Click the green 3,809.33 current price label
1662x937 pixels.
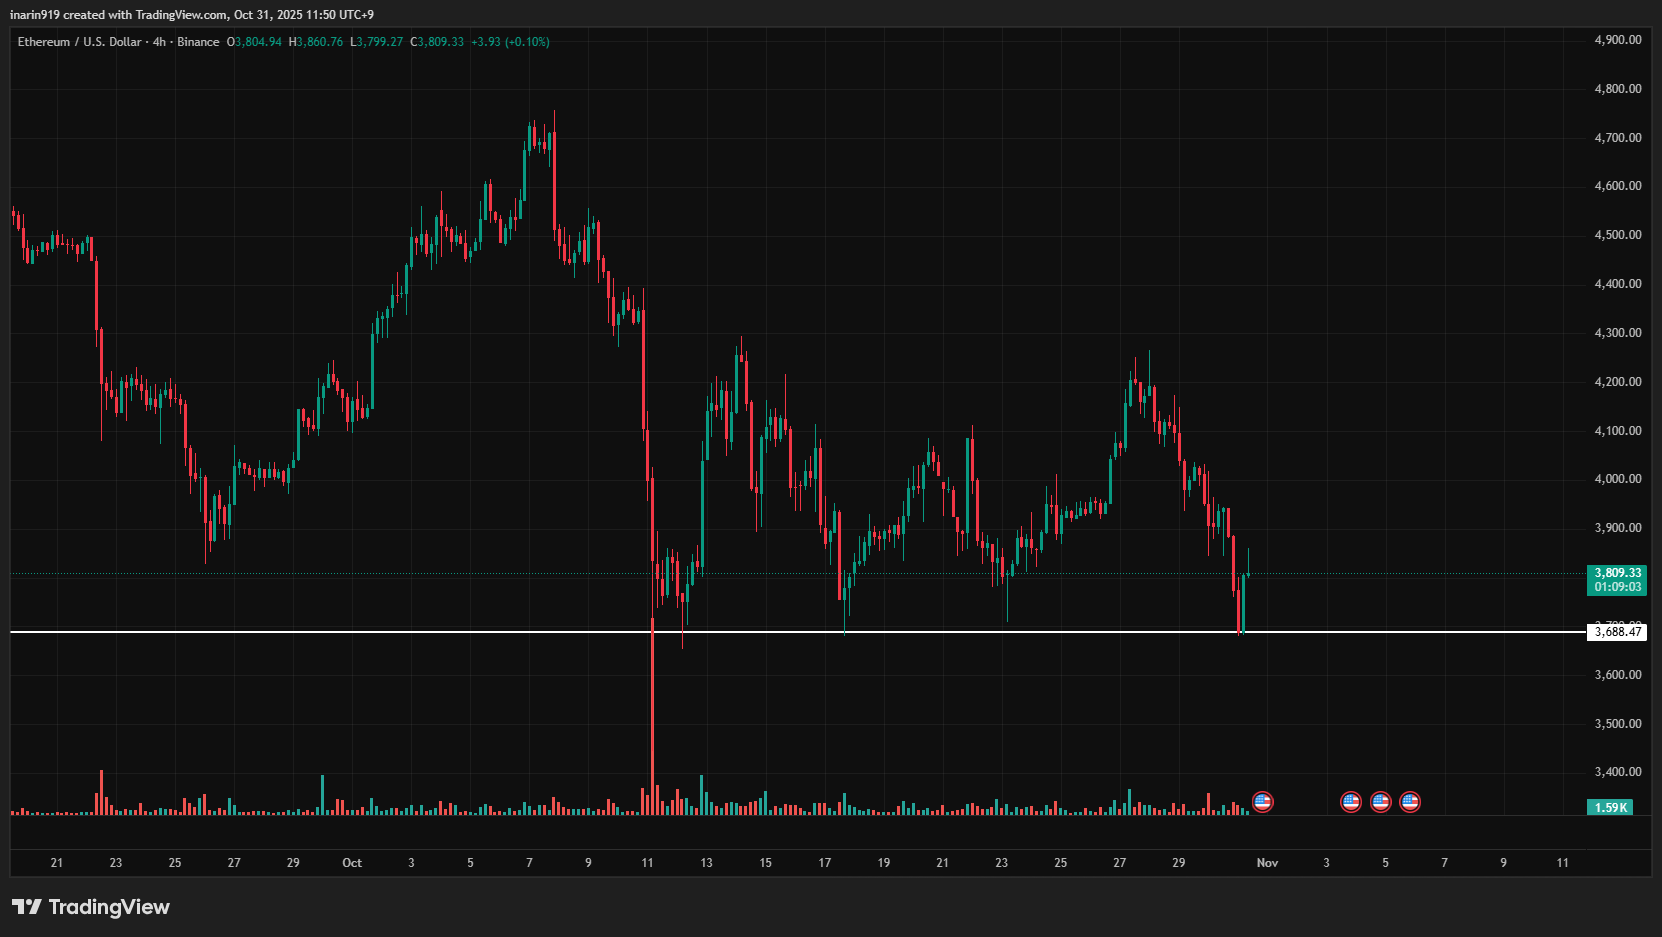[x=1616, y=572]
